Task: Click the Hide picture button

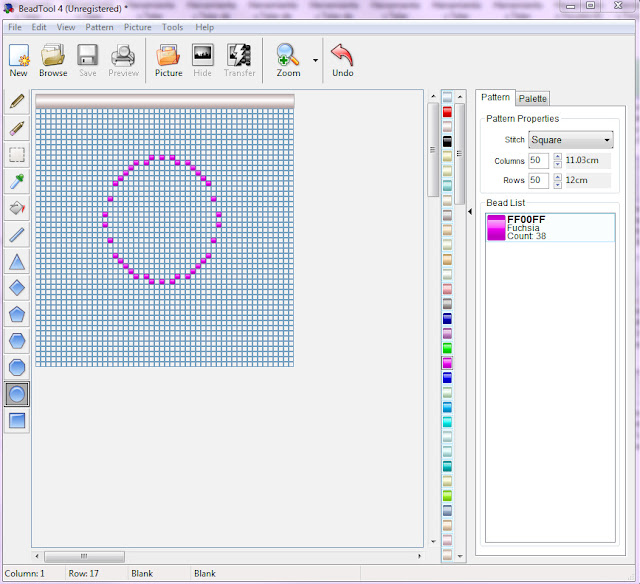Action: (x=202, y=61)
